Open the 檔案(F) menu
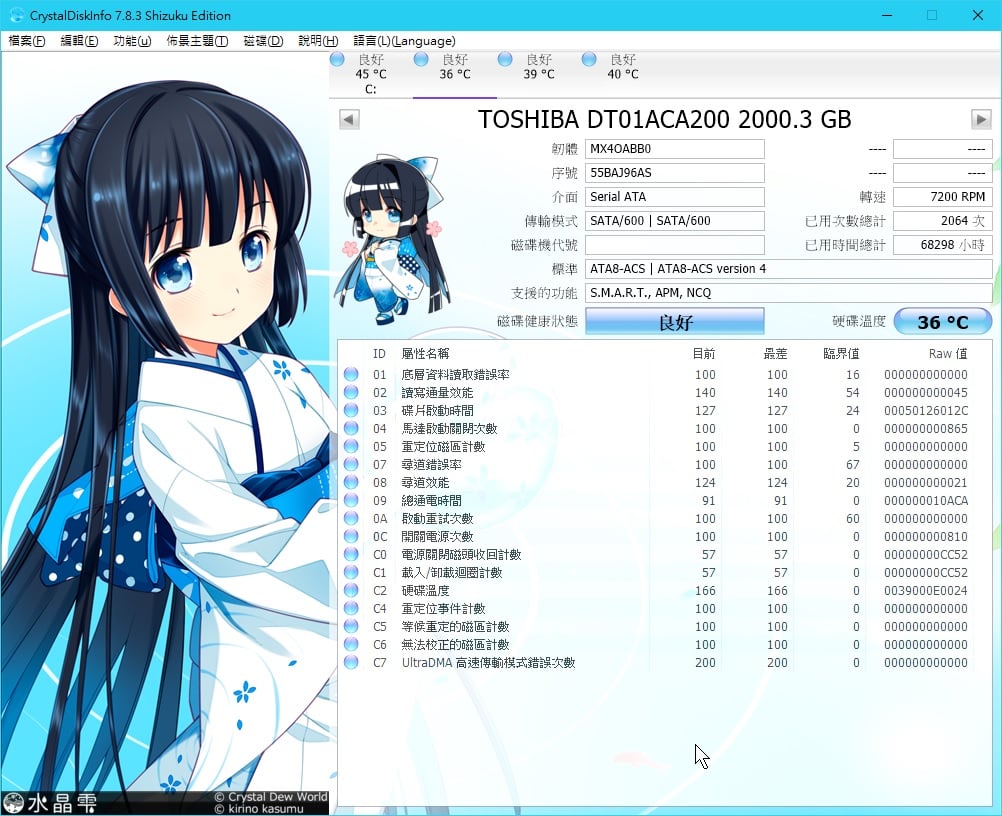The image size is (1002, 816). (x=27, y=41)
